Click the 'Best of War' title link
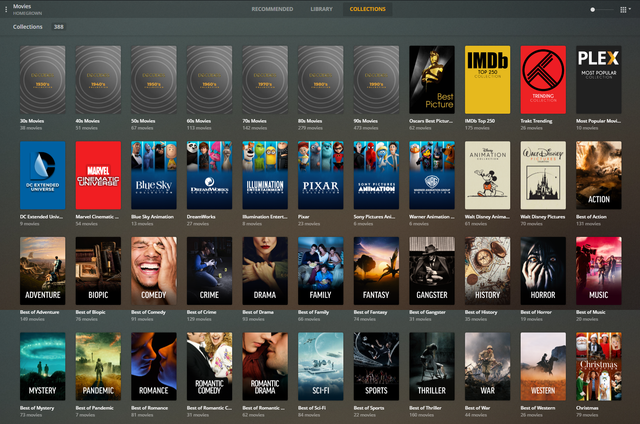 point(478,408)
